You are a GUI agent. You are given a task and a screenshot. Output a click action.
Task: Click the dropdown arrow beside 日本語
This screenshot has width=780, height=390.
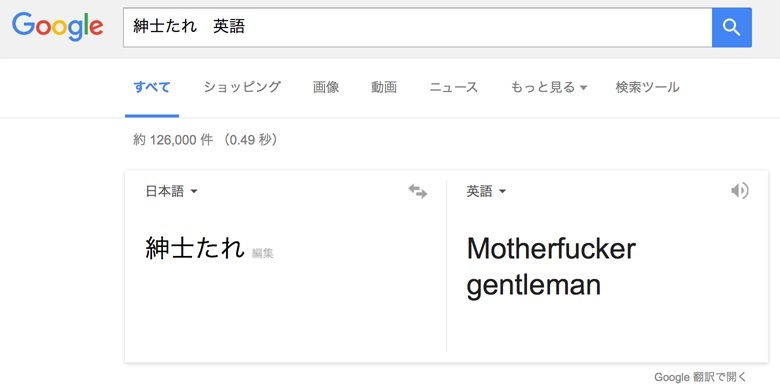pos(194,192)
